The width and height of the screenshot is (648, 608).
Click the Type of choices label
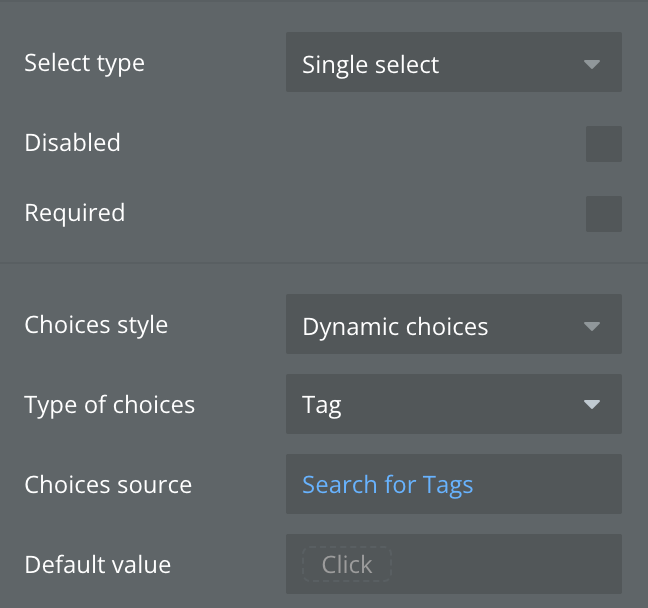pos(109,405)
